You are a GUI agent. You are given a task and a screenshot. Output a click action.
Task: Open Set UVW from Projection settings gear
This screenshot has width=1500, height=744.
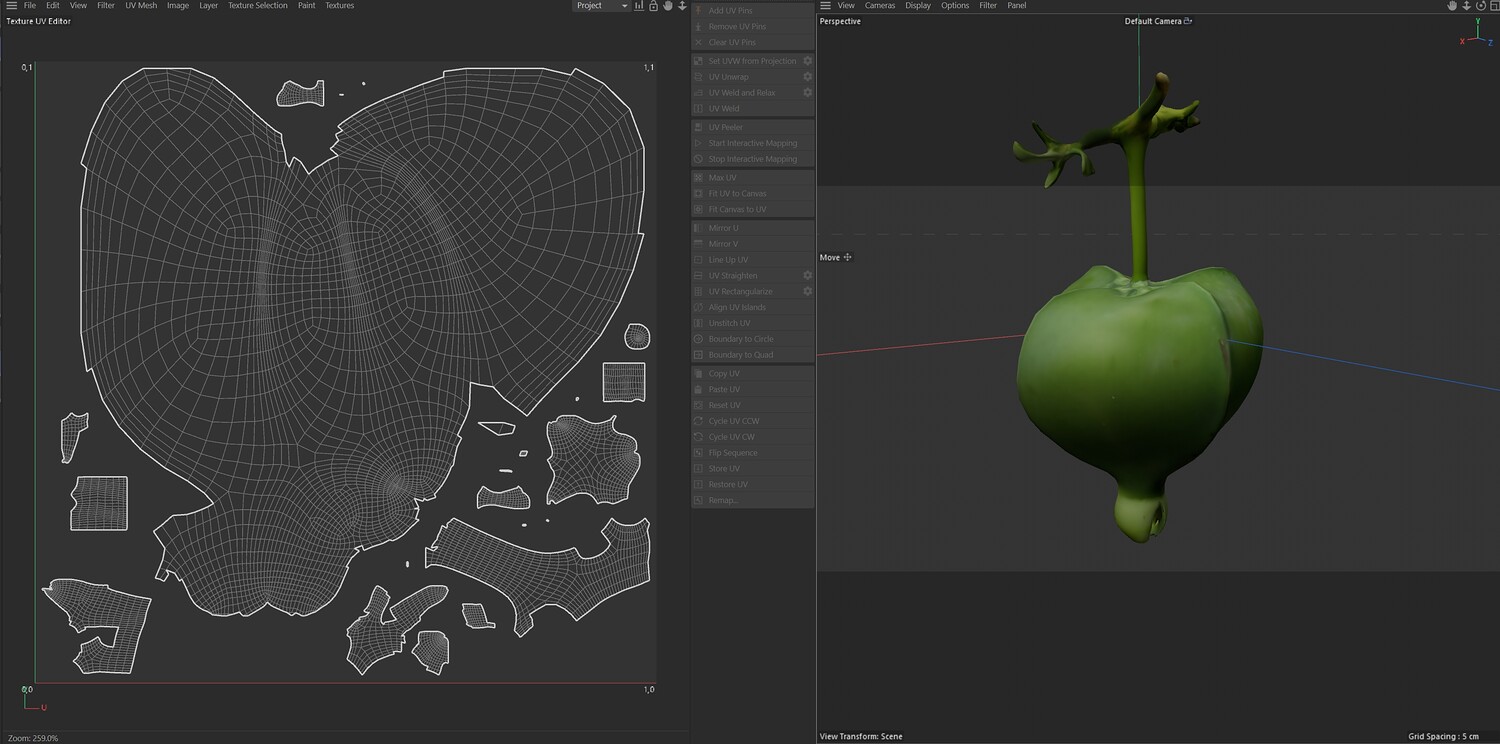808,61
